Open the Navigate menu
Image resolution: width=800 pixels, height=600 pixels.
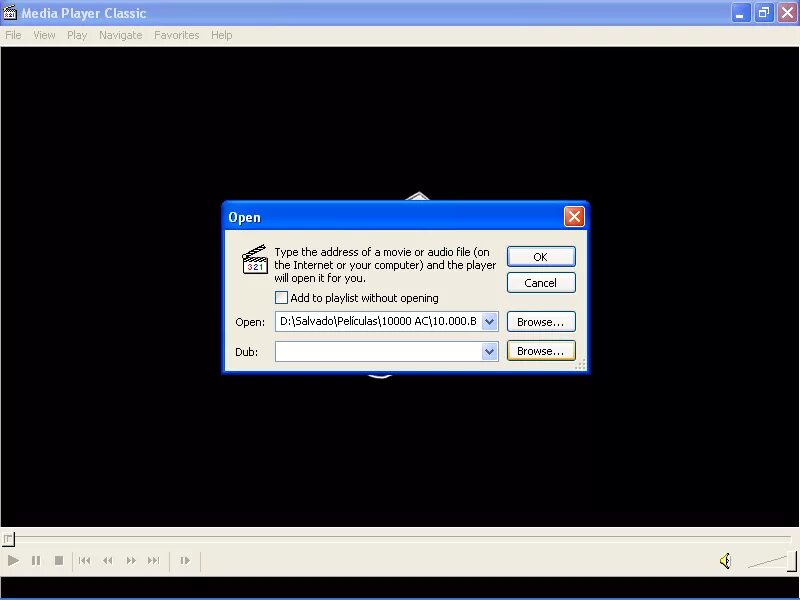click(120, 35)
